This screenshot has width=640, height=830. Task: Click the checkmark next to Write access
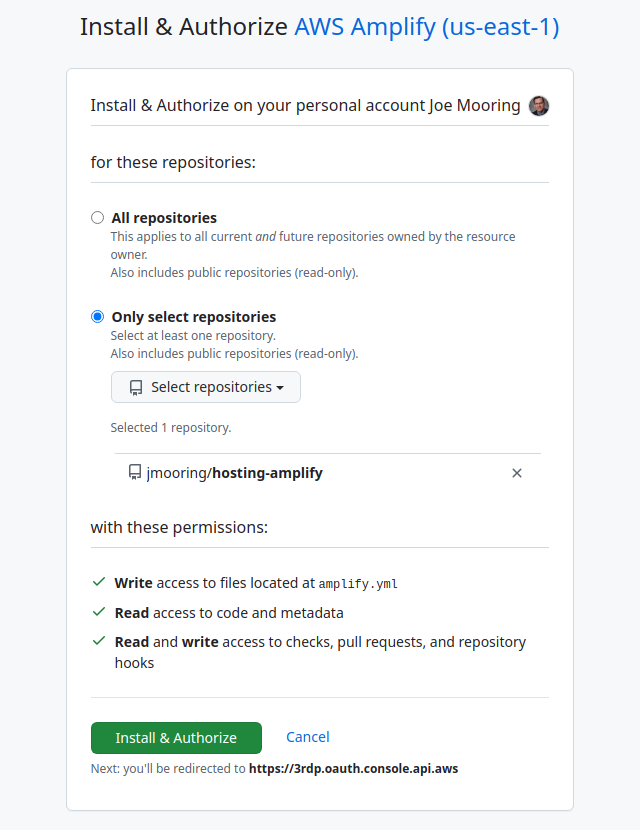(x=98, y=582)
